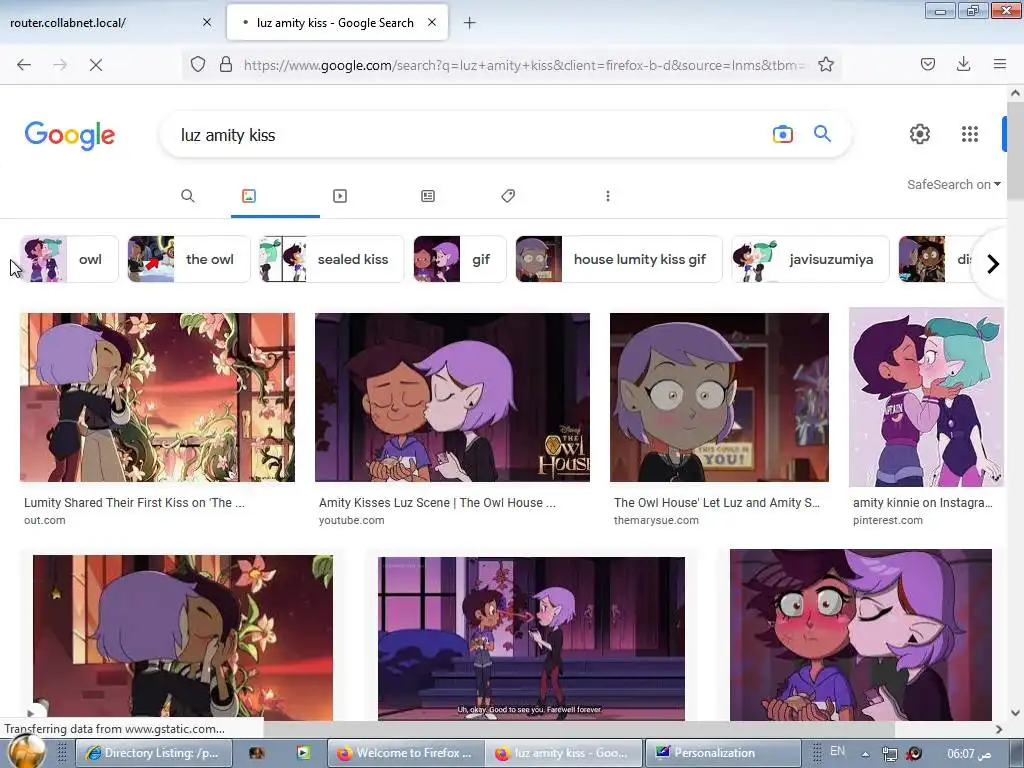Click the 06:07 clock in the taskbar

pos(970,754)
